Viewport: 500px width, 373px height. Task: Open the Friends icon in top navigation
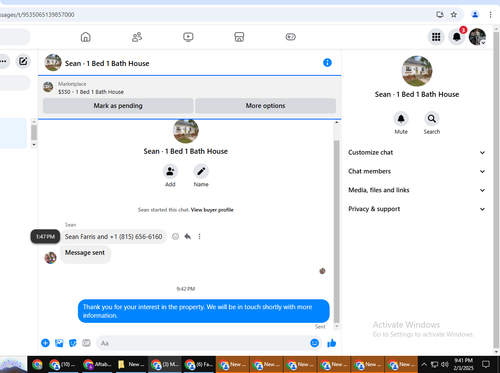pos(137,37)
